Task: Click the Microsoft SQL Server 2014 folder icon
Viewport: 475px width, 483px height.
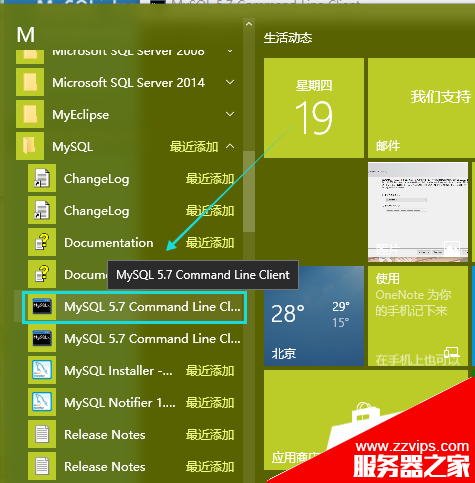Action: (x=30, y=82)
